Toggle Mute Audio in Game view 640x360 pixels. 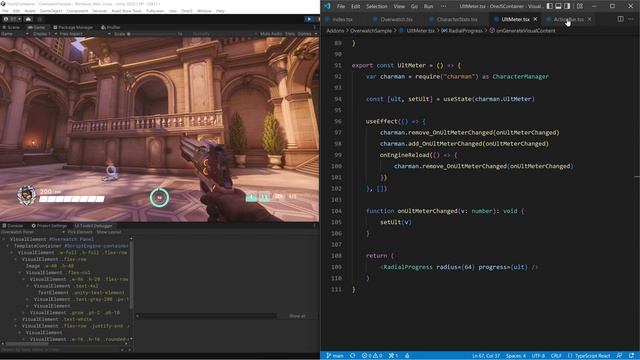pos(271,34)
